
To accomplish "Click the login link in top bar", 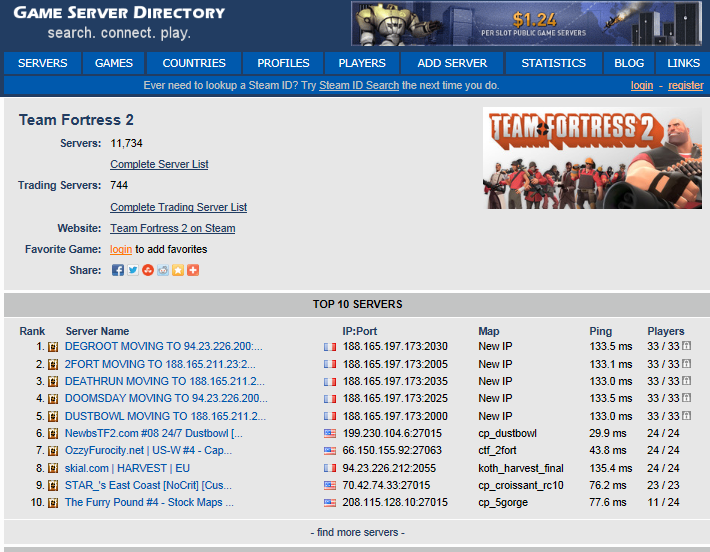I will [x=642, y=86].
